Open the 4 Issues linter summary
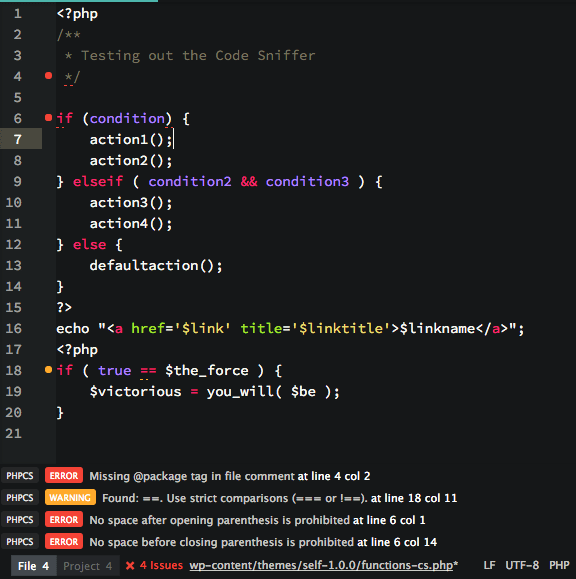This screenshot has width=576, height=579. (161, 565)
